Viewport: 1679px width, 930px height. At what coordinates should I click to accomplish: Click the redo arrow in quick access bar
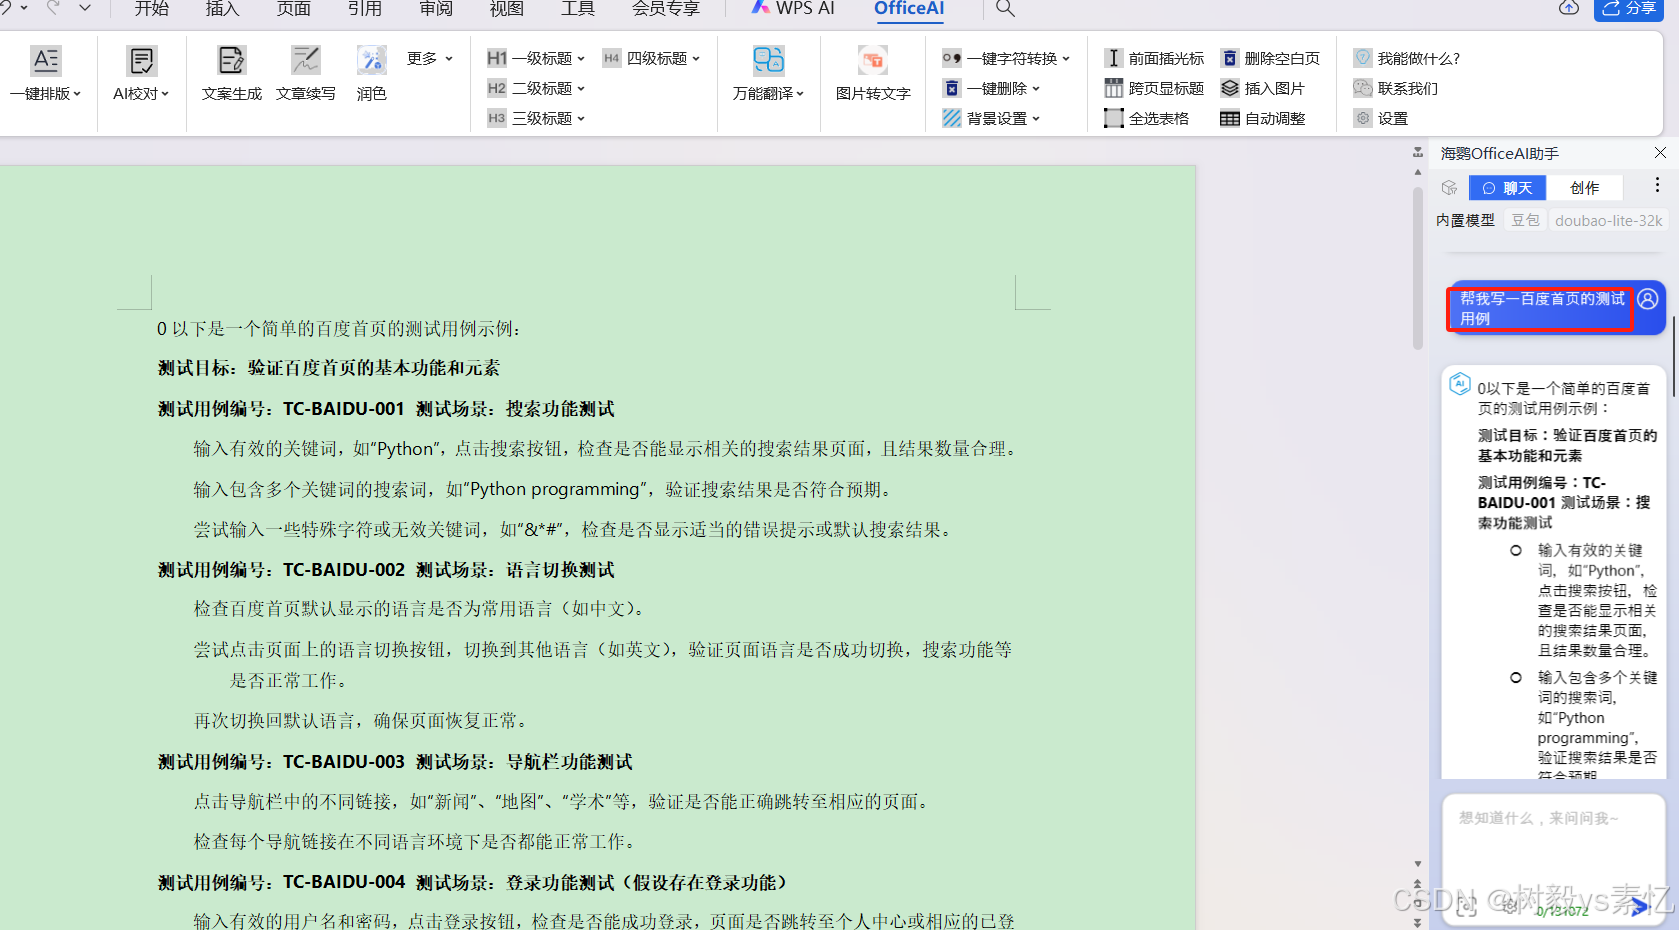point(53,8)
